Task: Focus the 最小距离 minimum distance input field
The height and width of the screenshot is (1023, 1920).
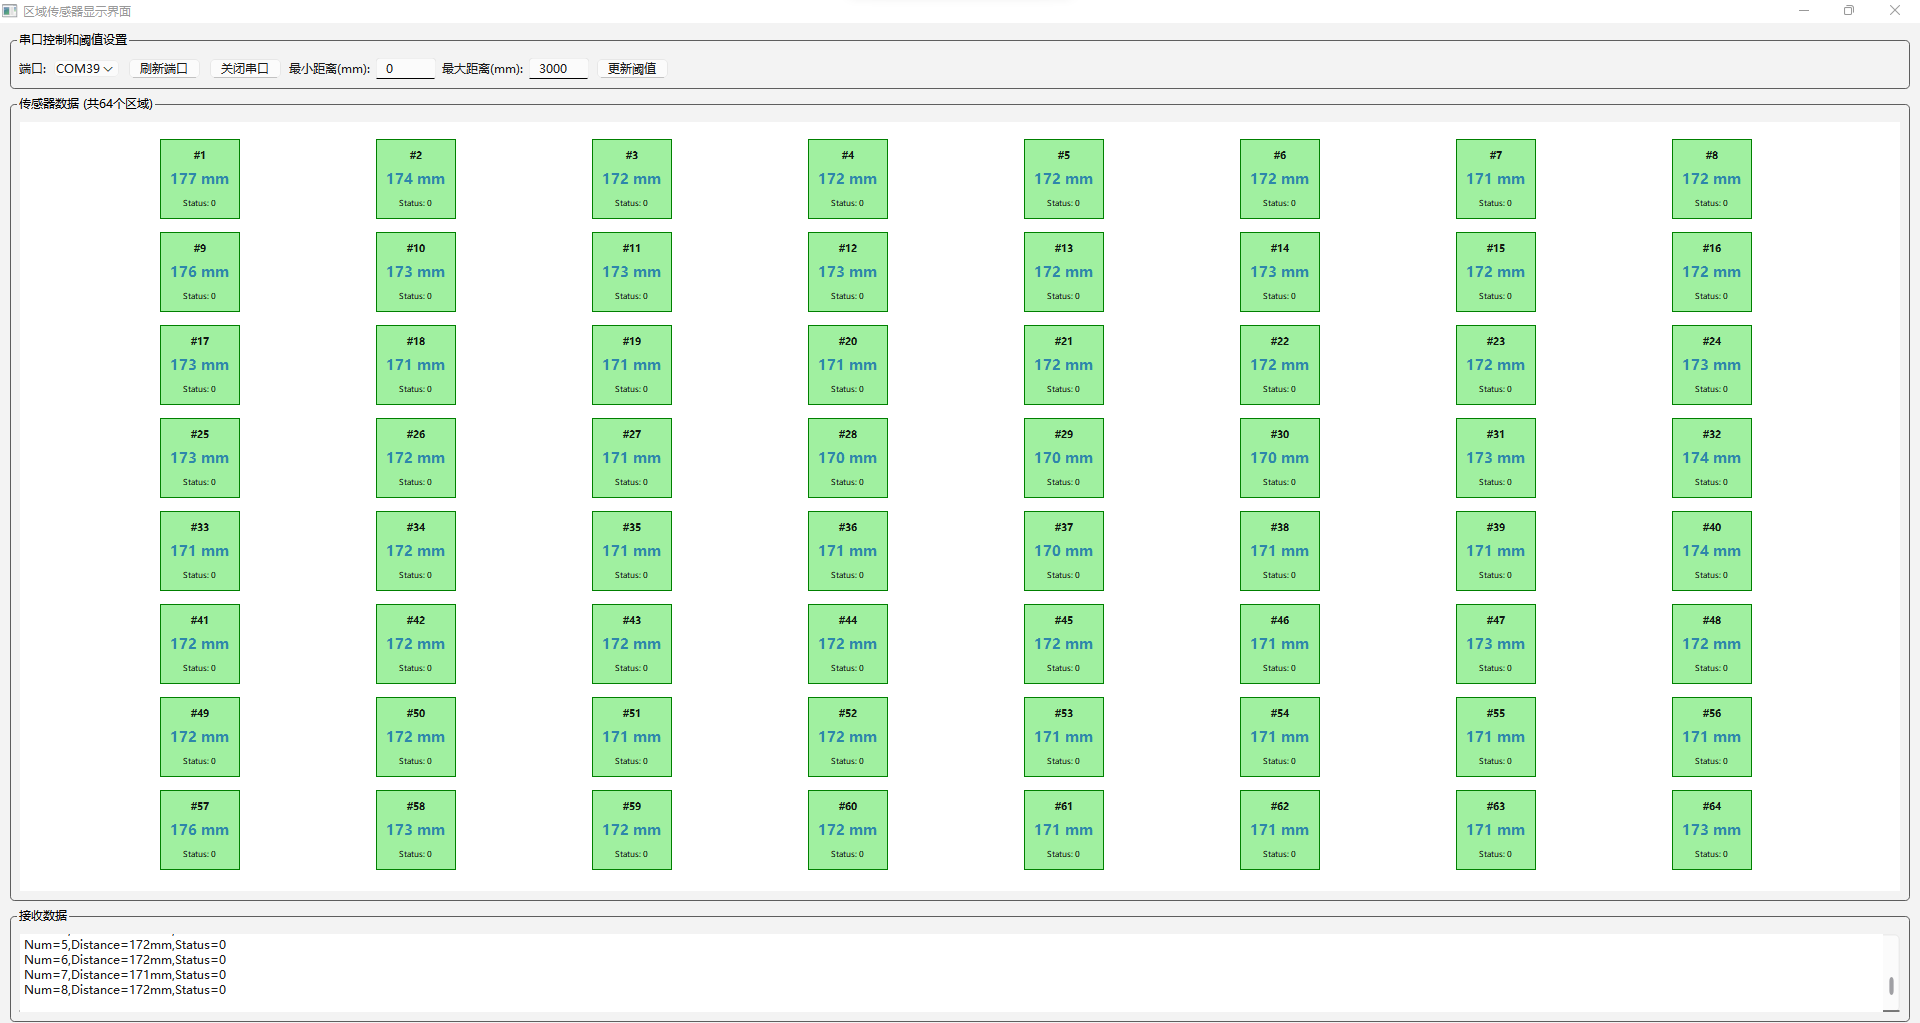Action: [405, 69]
